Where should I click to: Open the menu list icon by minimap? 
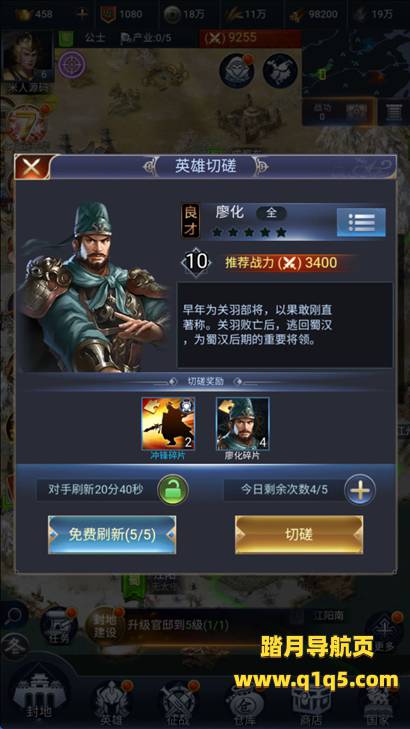tap(394, 112)
